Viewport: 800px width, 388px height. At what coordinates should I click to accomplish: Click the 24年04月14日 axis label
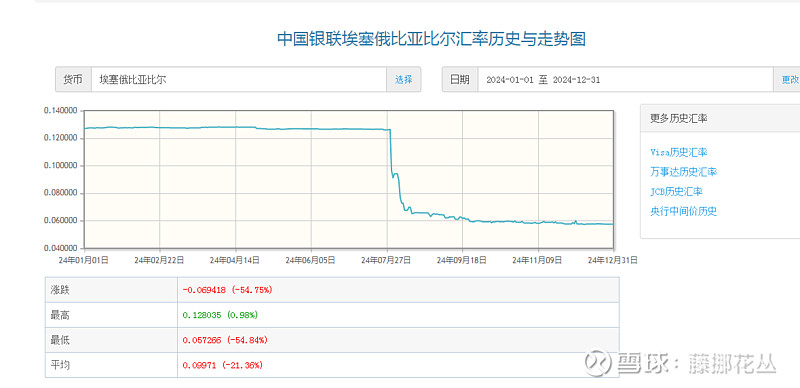(235, 260)
